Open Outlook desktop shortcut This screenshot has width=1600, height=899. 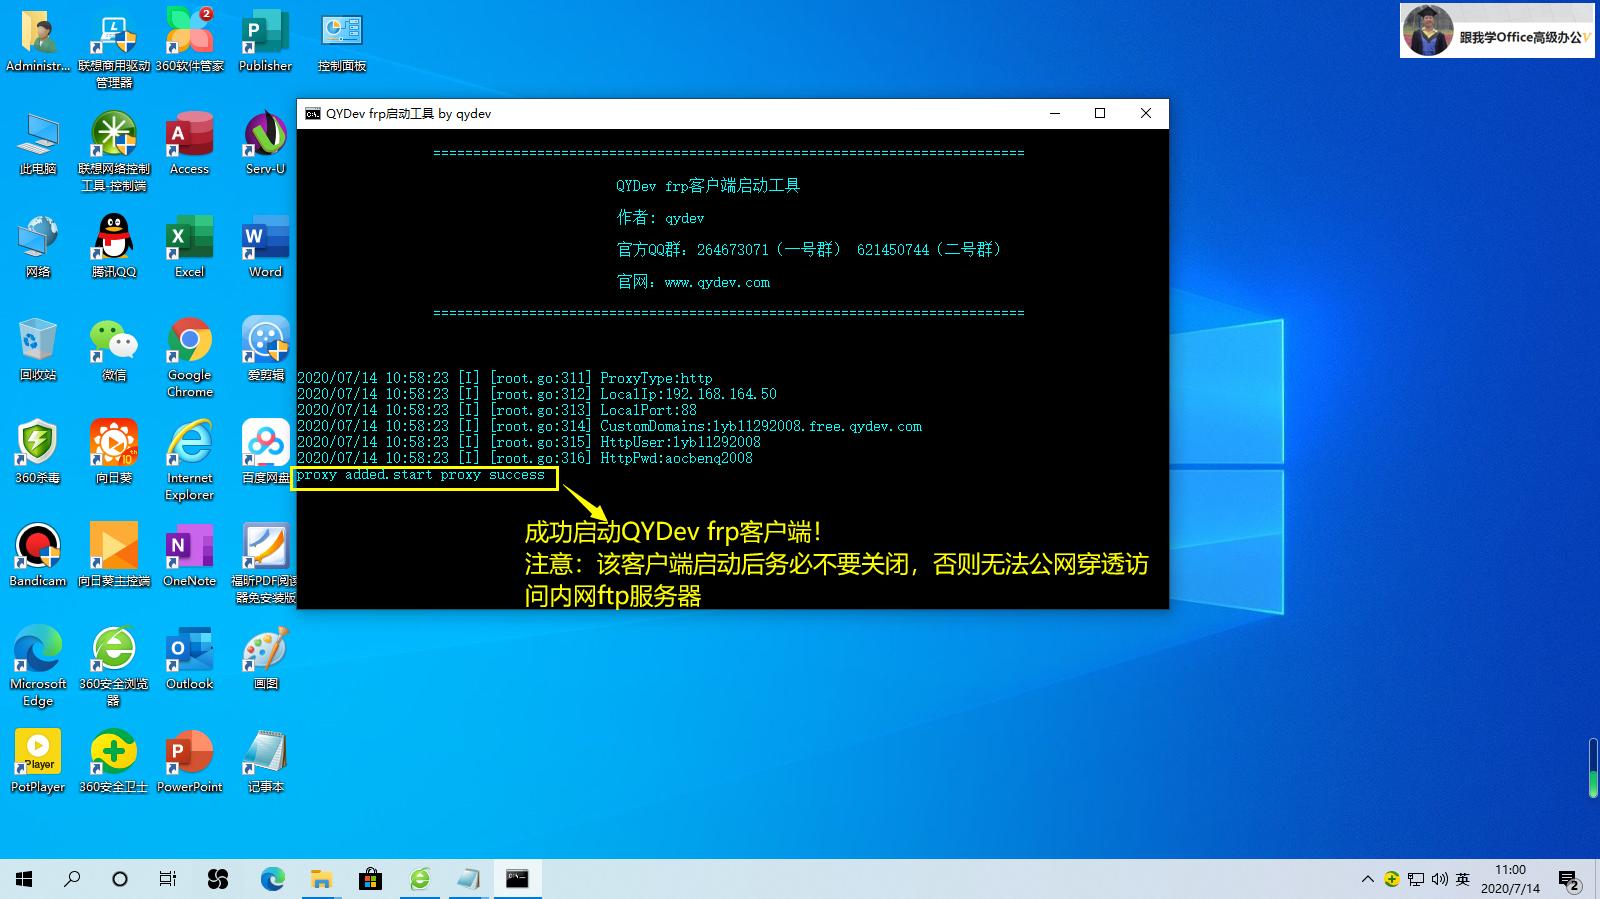tap(190, 659)
